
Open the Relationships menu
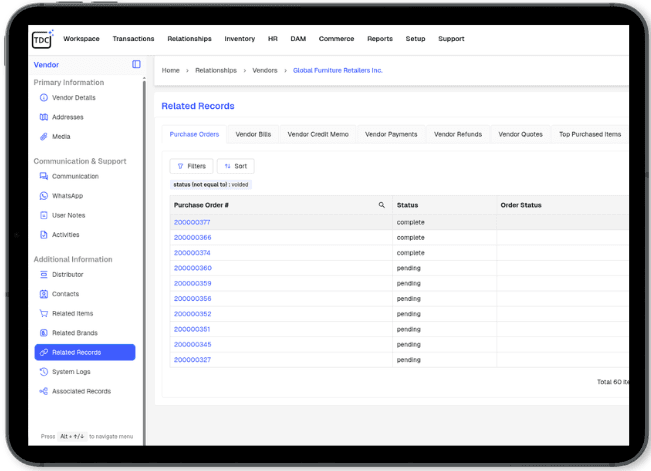[189, 39]
